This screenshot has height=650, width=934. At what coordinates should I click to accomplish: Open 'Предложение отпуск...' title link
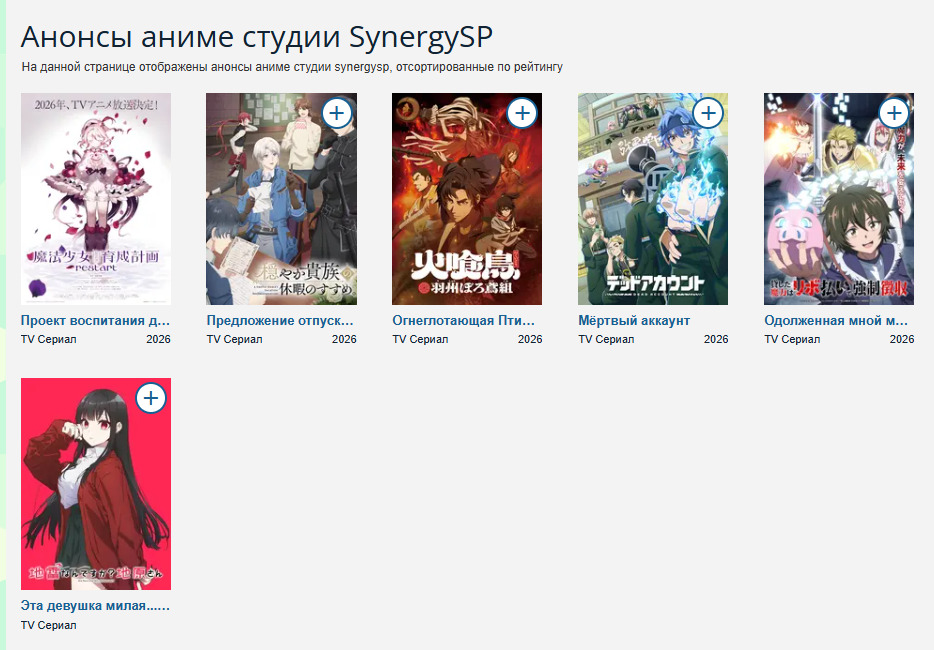pyautogui.click(x=280, y=321)
